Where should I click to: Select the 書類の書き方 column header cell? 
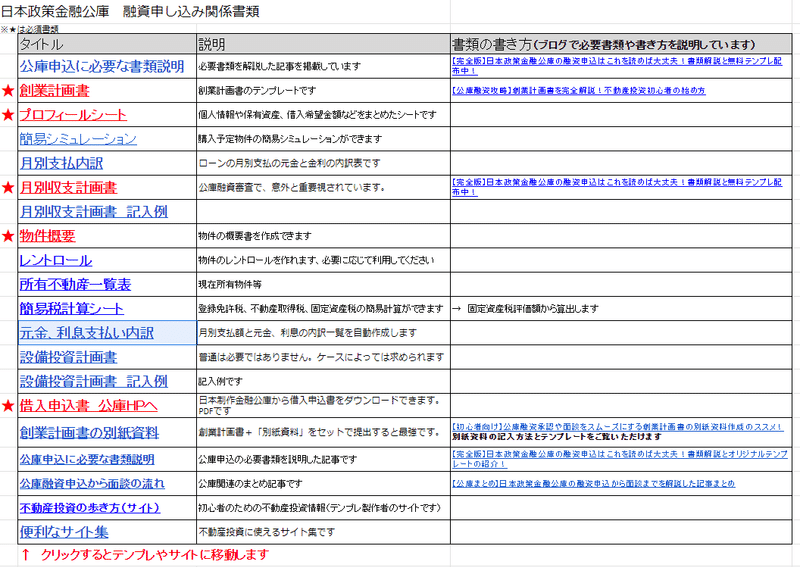(x=621, y=44)
